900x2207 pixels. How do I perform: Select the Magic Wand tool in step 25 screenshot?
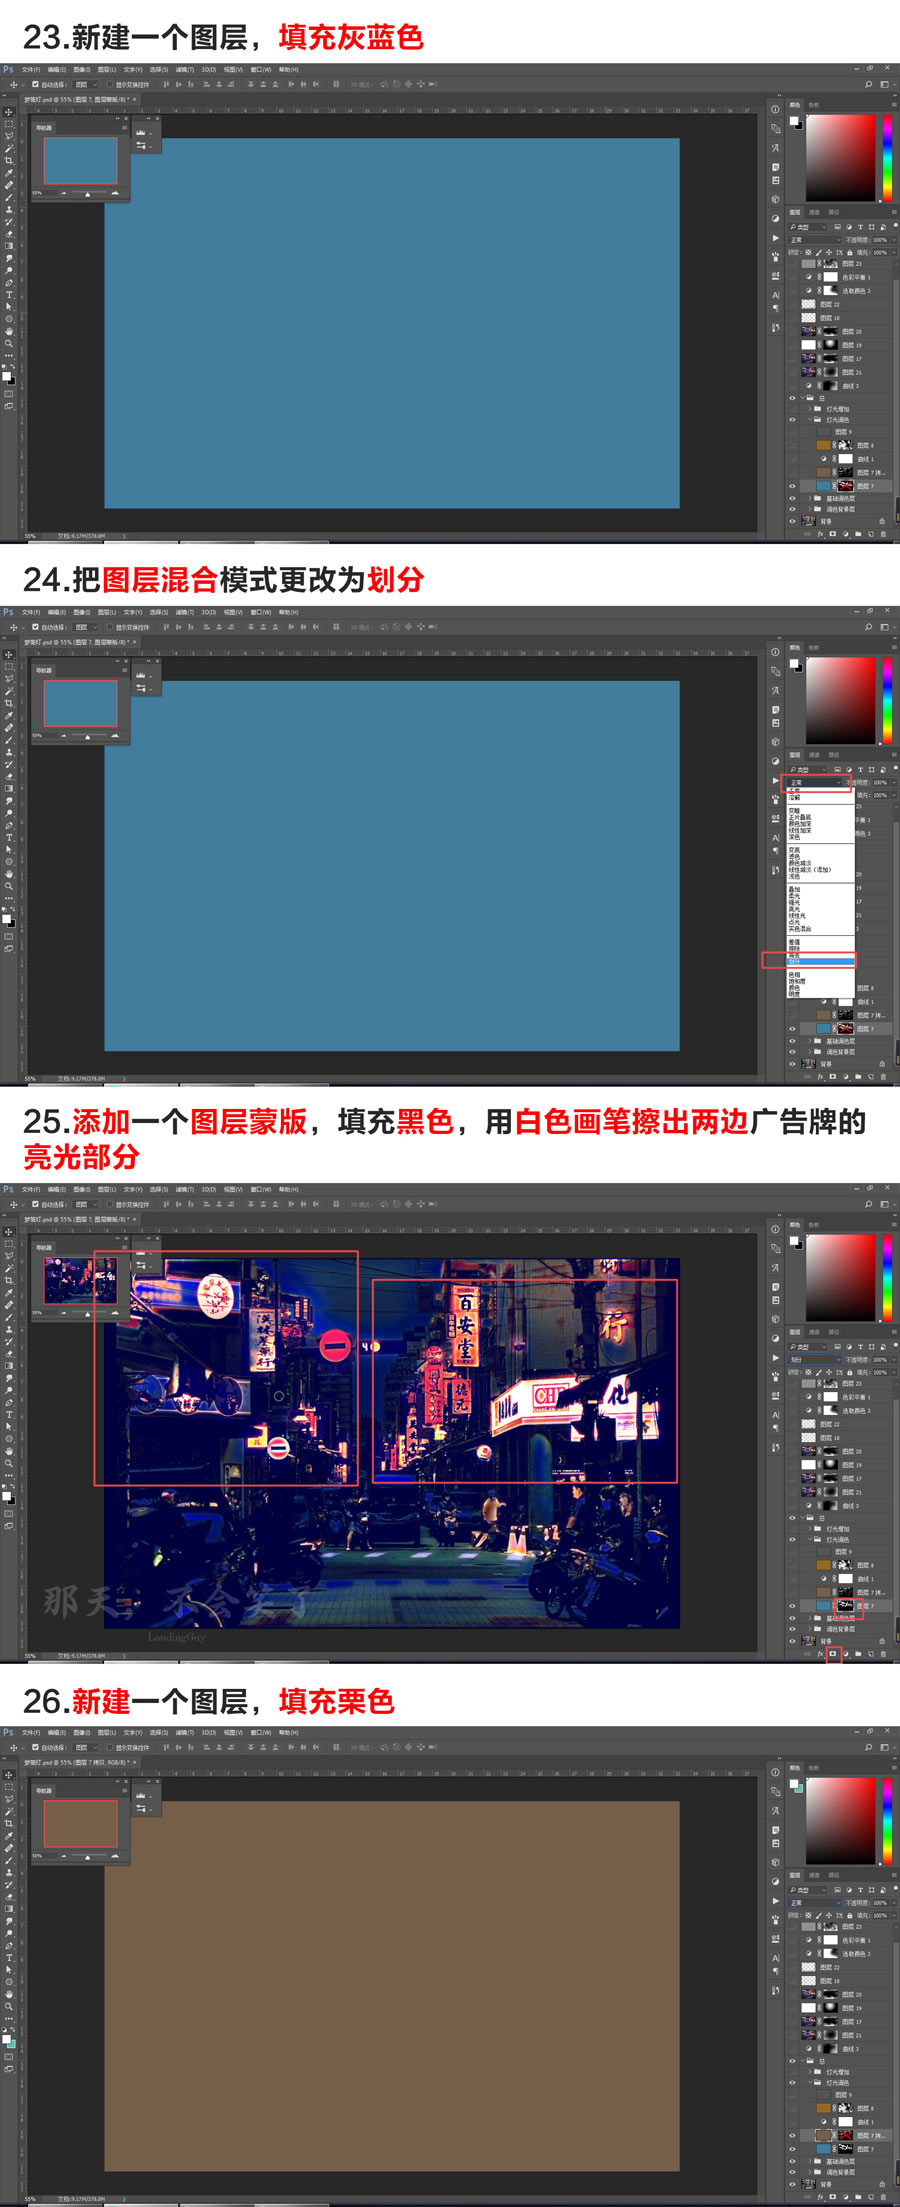(x=9, y=1268)
